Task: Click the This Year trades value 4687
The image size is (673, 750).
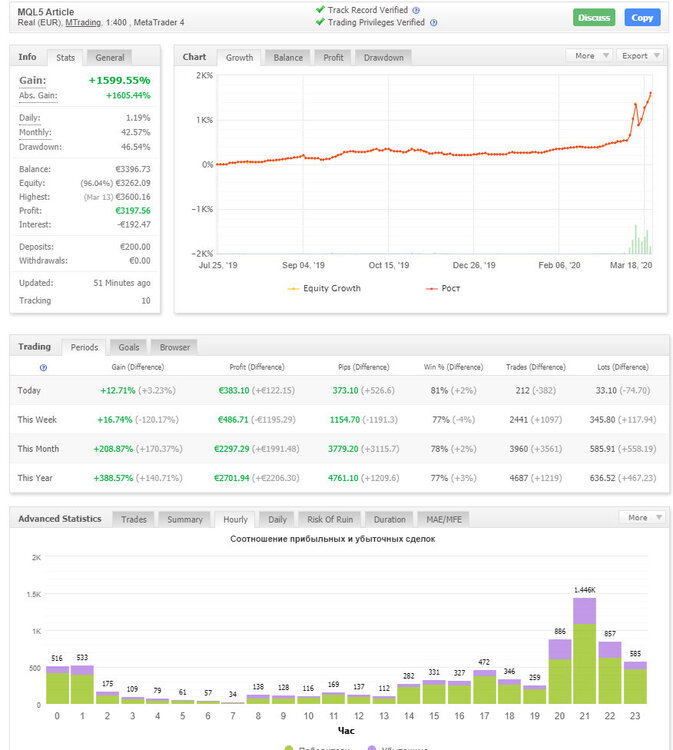Action: click(519, 478)
